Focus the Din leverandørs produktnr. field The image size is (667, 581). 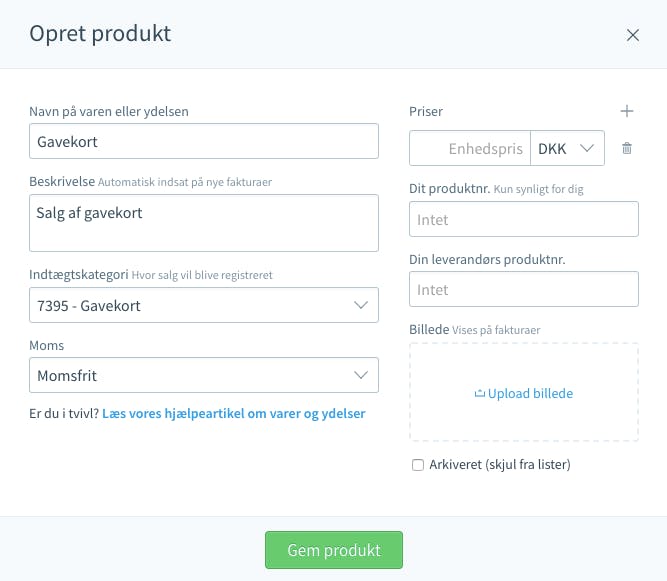[x=524, y=289]
